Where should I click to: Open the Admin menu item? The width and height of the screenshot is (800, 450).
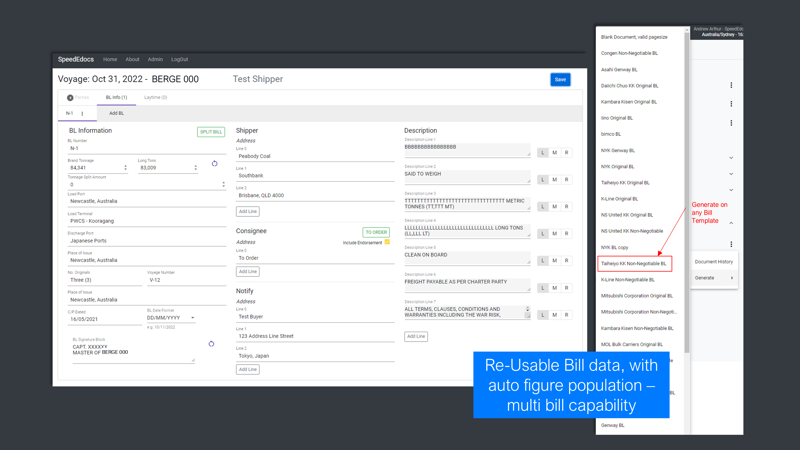pyautogui.click(x=155, y=59)
